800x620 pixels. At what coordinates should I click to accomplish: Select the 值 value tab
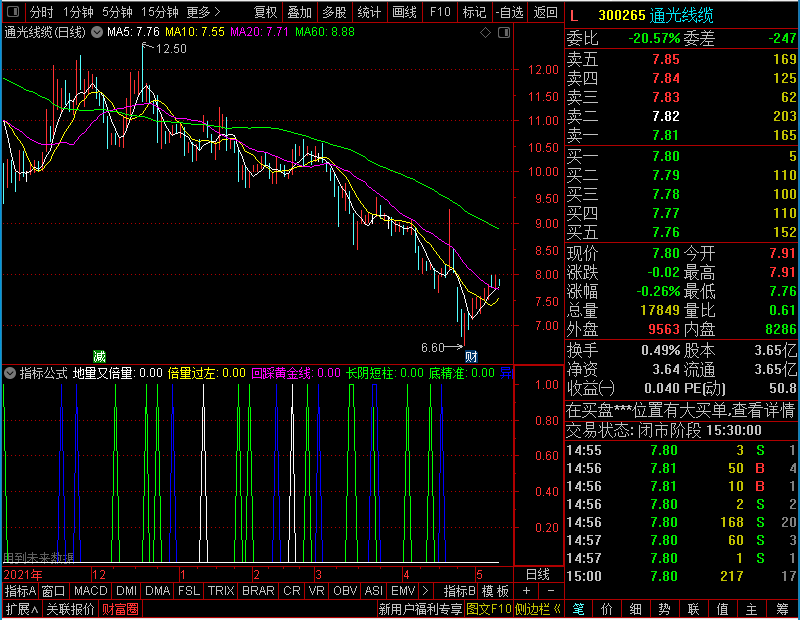click(722, 609)
